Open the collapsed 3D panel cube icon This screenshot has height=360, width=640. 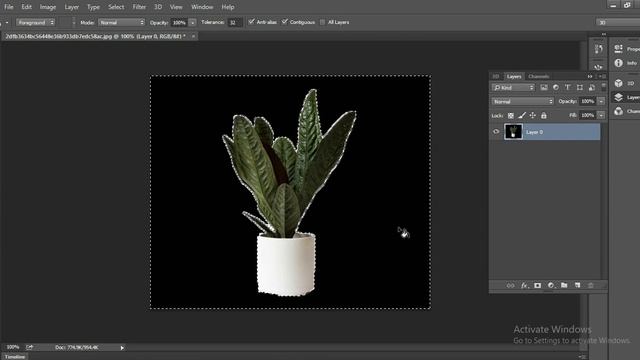click(x=619, y=83)
